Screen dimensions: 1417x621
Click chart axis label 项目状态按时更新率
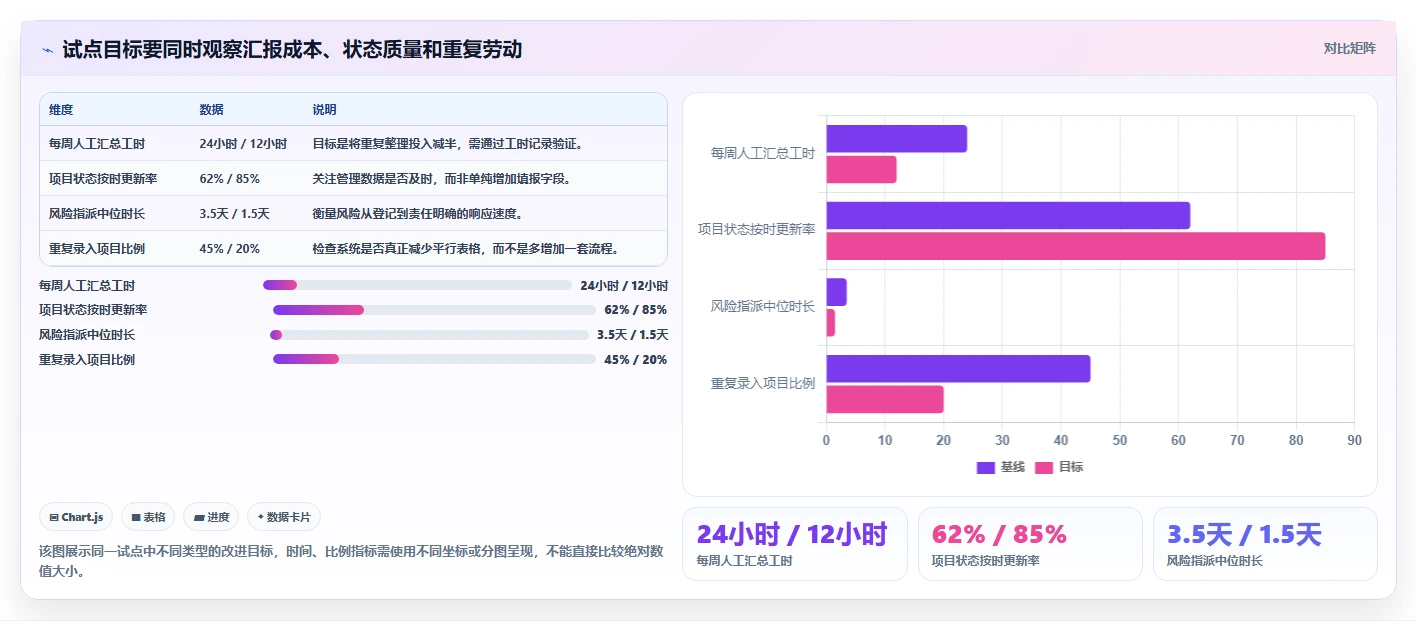tap(756, 230)
